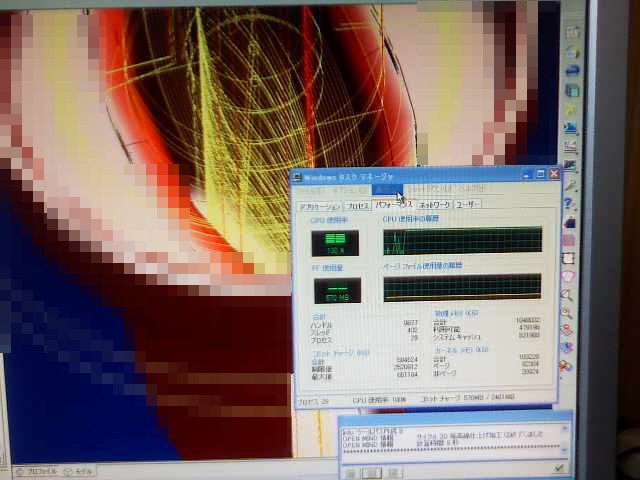Select the パフォーマンス tab

(x=394, y=204)
